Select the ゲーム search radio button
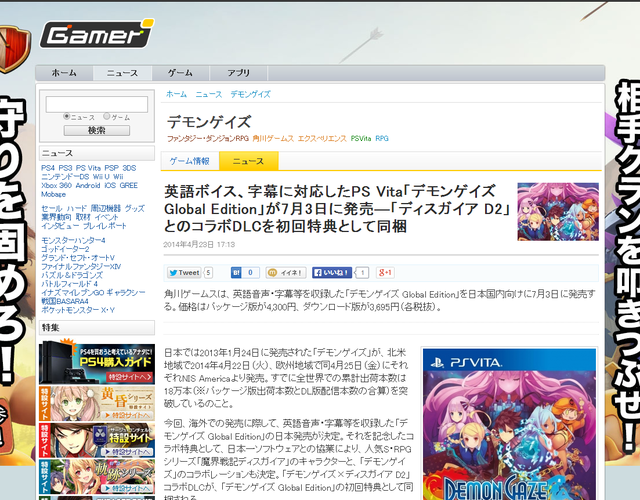Screen dimensions: 640x500 pyautogui.click(x=107, y=116)
